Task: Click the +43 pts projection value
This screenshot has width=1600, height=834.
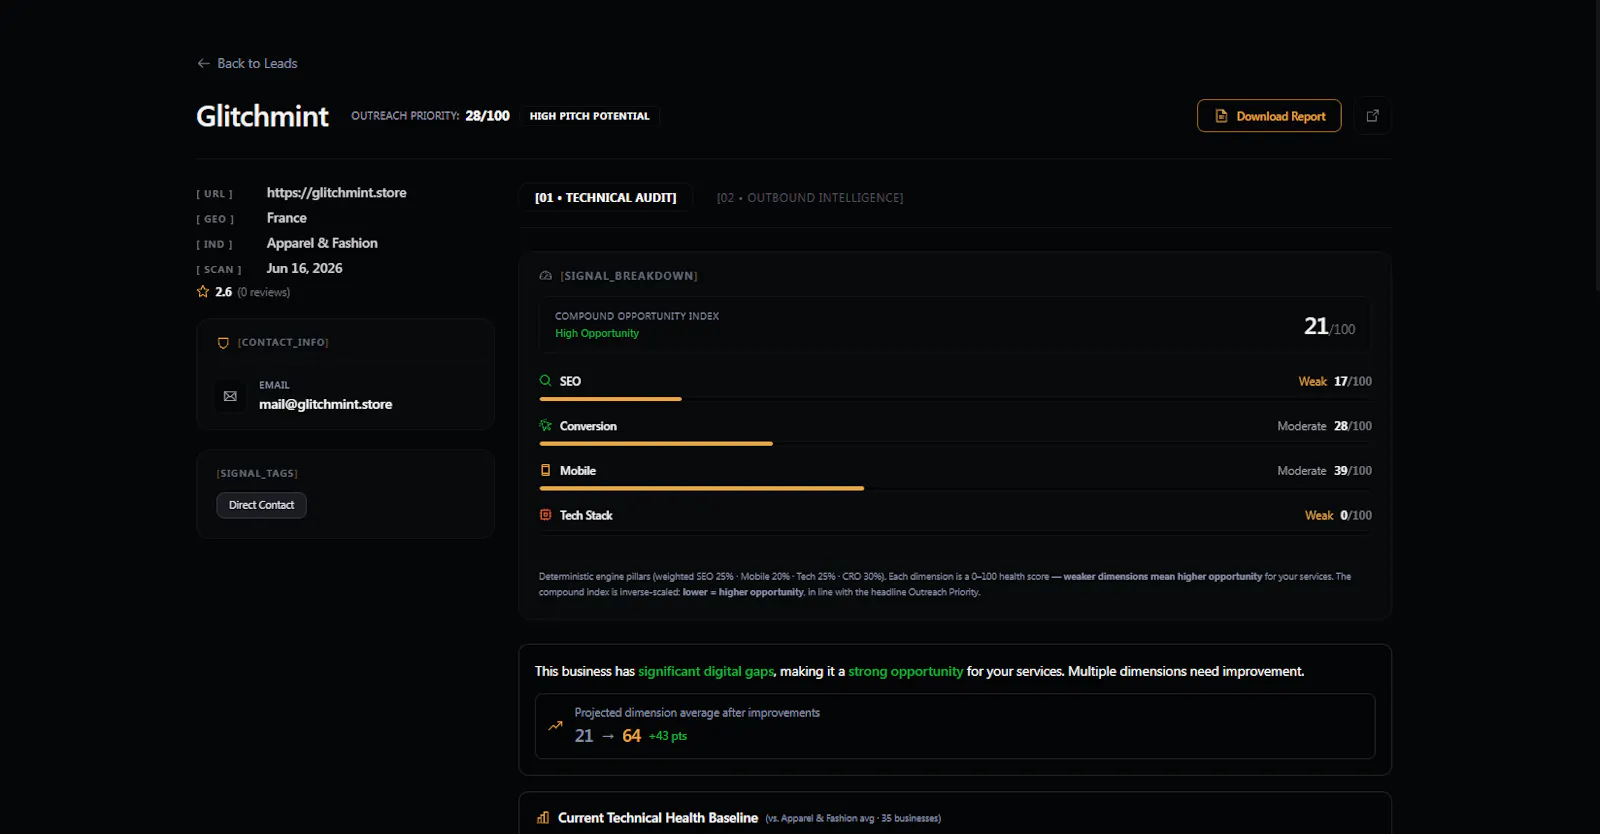Action: pos(668,736)
